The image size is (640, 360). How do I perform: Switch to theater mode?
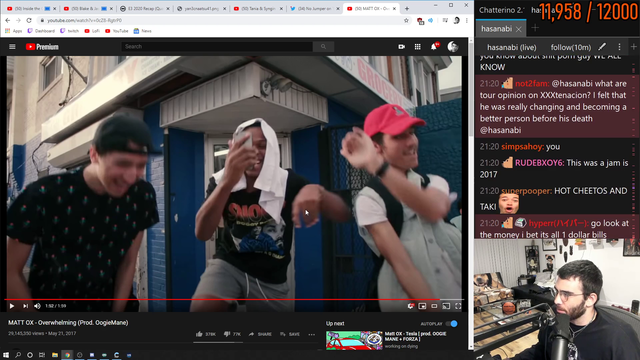pyautogui.click(x=434, y=306)
